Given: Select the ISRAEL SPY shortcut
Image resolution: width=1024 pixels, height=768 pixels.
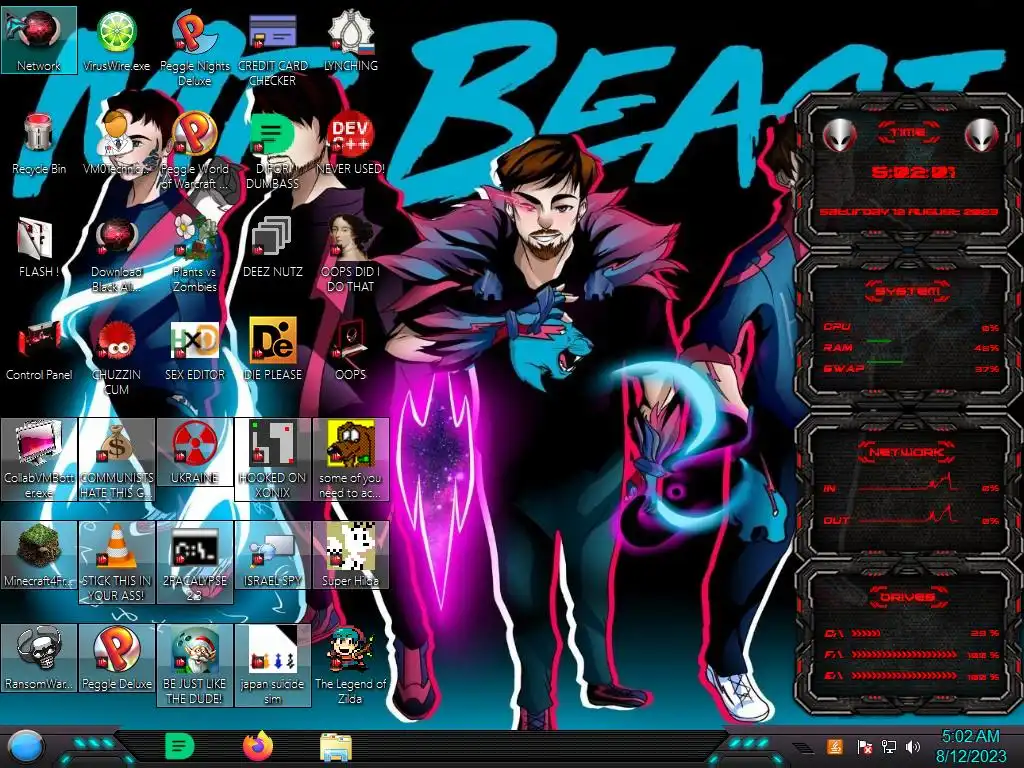Looking at the screenshot, I should (272, 556).
